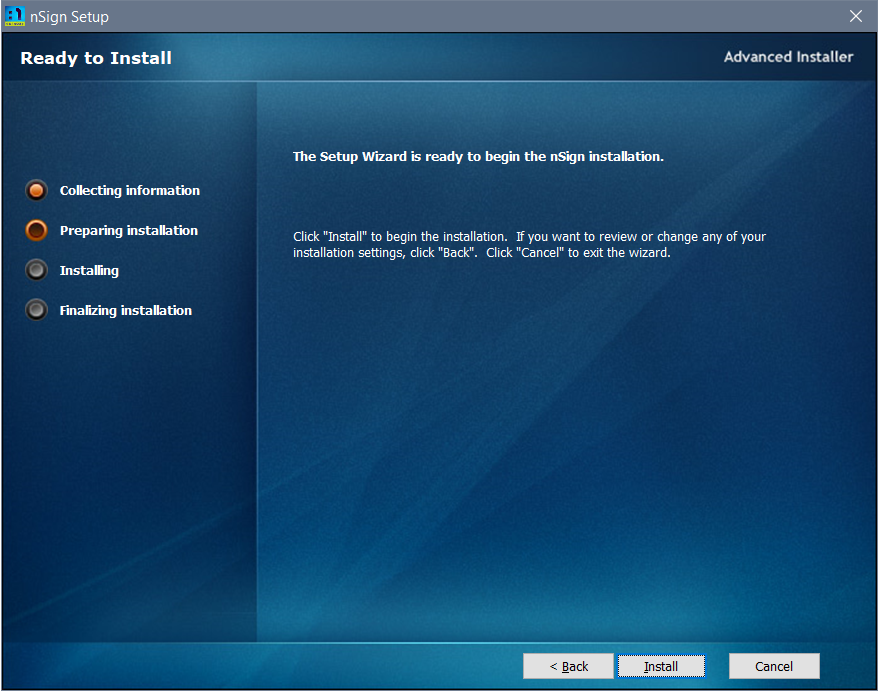Click the Finalizing installation step bullet icon
This screenshot has width=878, height=691.
tap(36, 310)
